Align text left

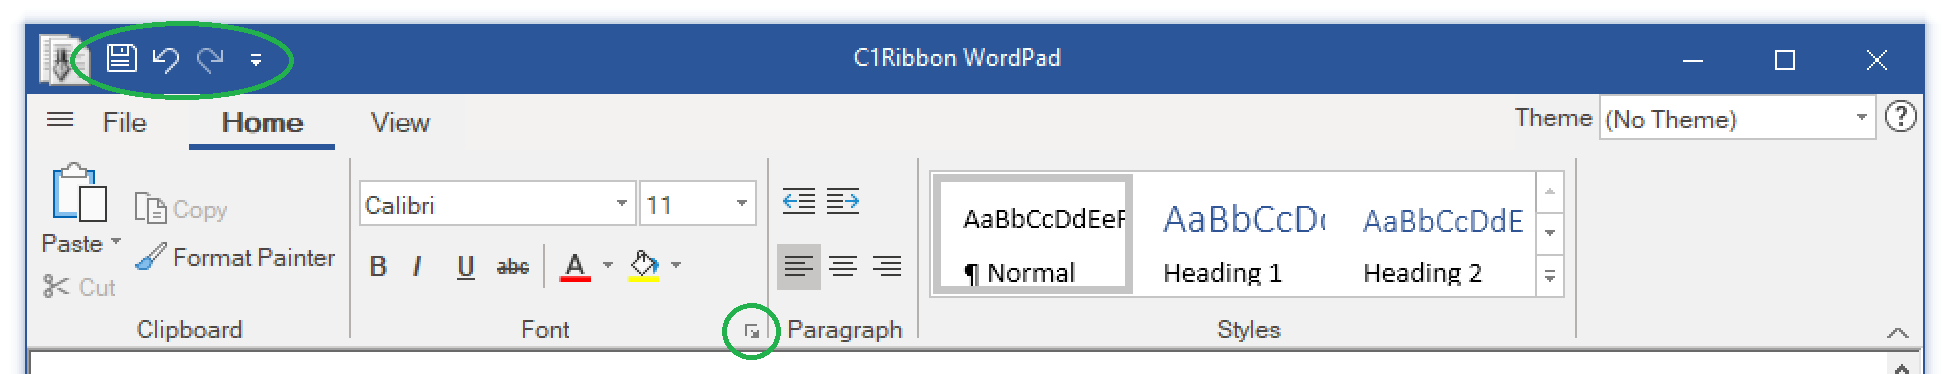point(799,266)
